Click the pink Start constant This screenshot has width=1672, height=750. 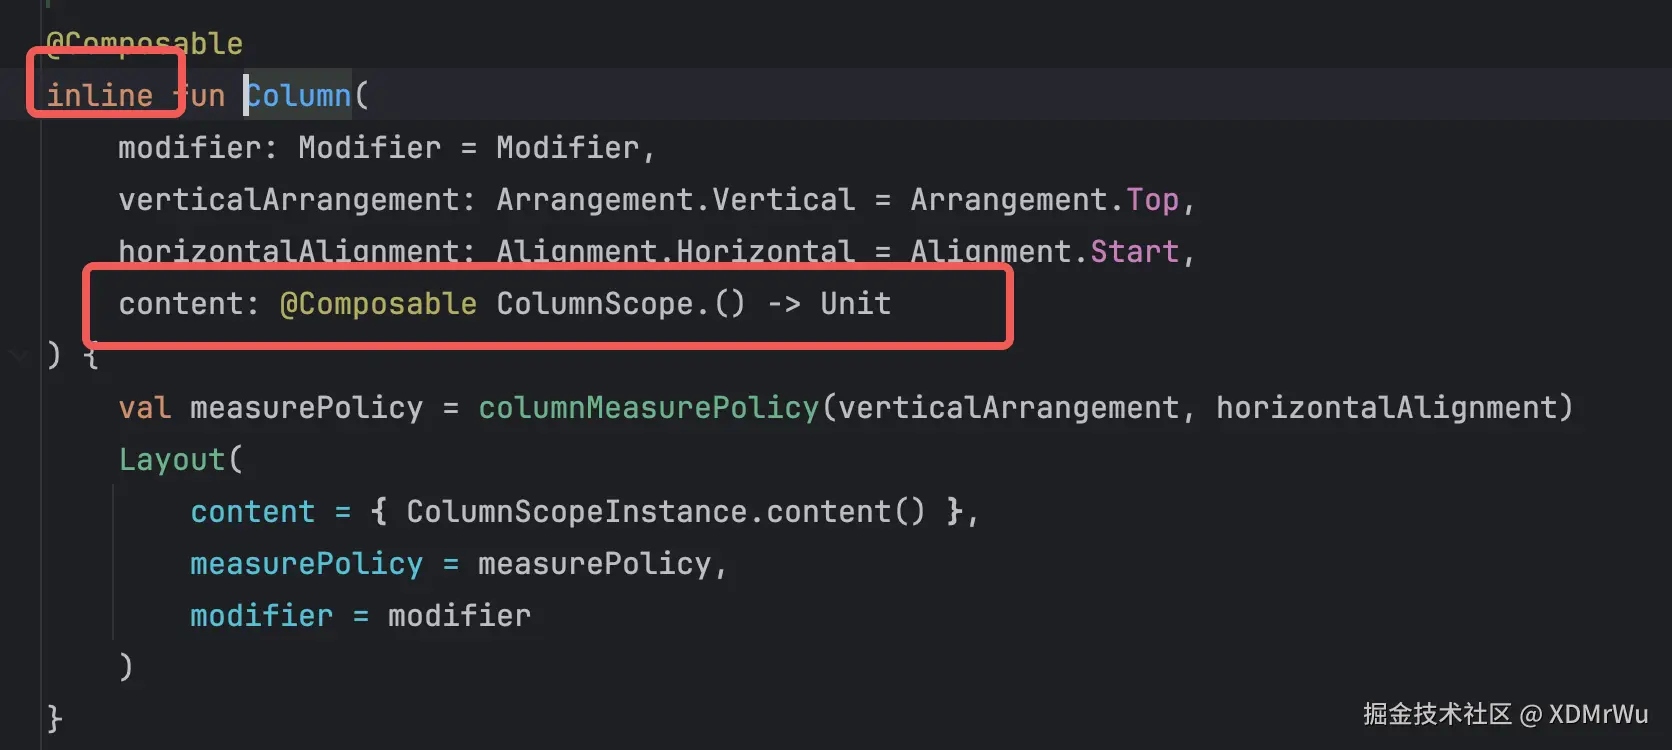tap(1135, 252)
